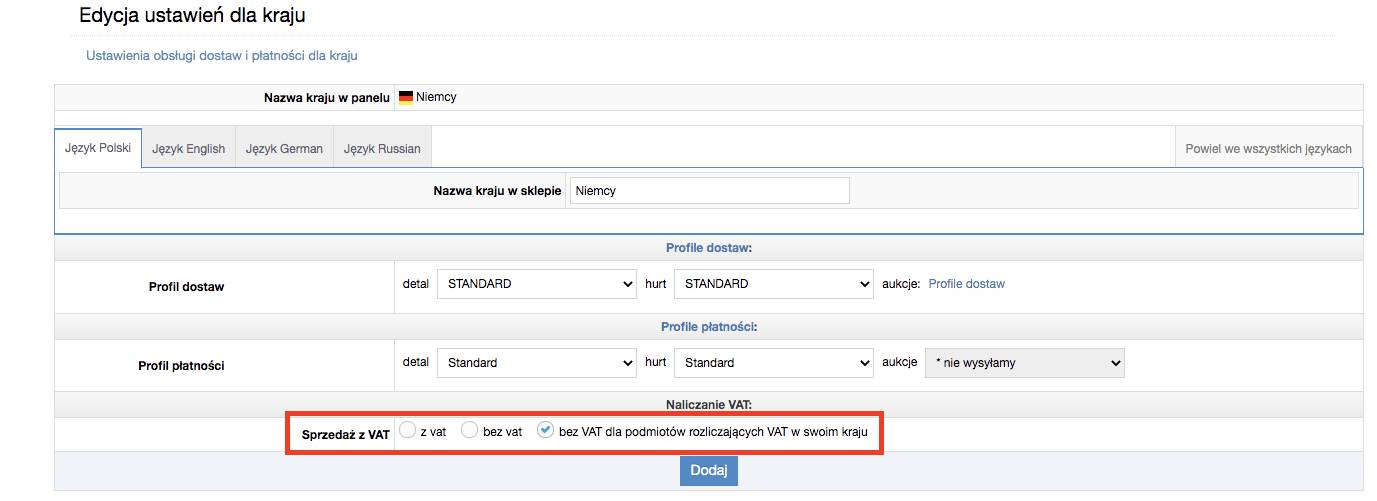Click the blue Dodaj button
1377x501 pixels.
coord(708,471)
